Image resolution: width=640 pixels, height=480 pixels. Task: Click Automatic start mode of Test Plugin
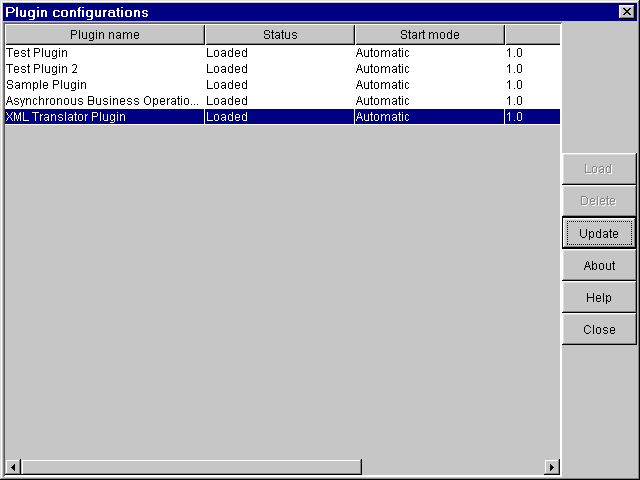tap(382, 53)
